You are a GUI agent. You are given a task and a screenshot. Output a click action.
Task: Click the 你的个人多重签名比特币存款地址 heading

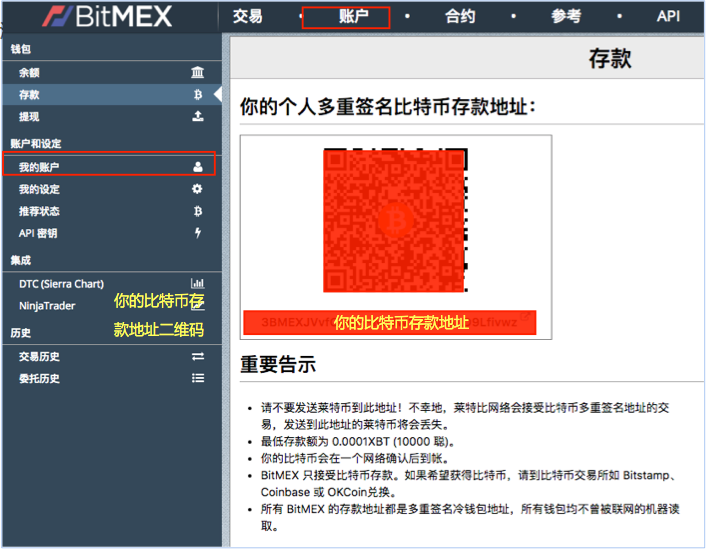click(388, 107)
